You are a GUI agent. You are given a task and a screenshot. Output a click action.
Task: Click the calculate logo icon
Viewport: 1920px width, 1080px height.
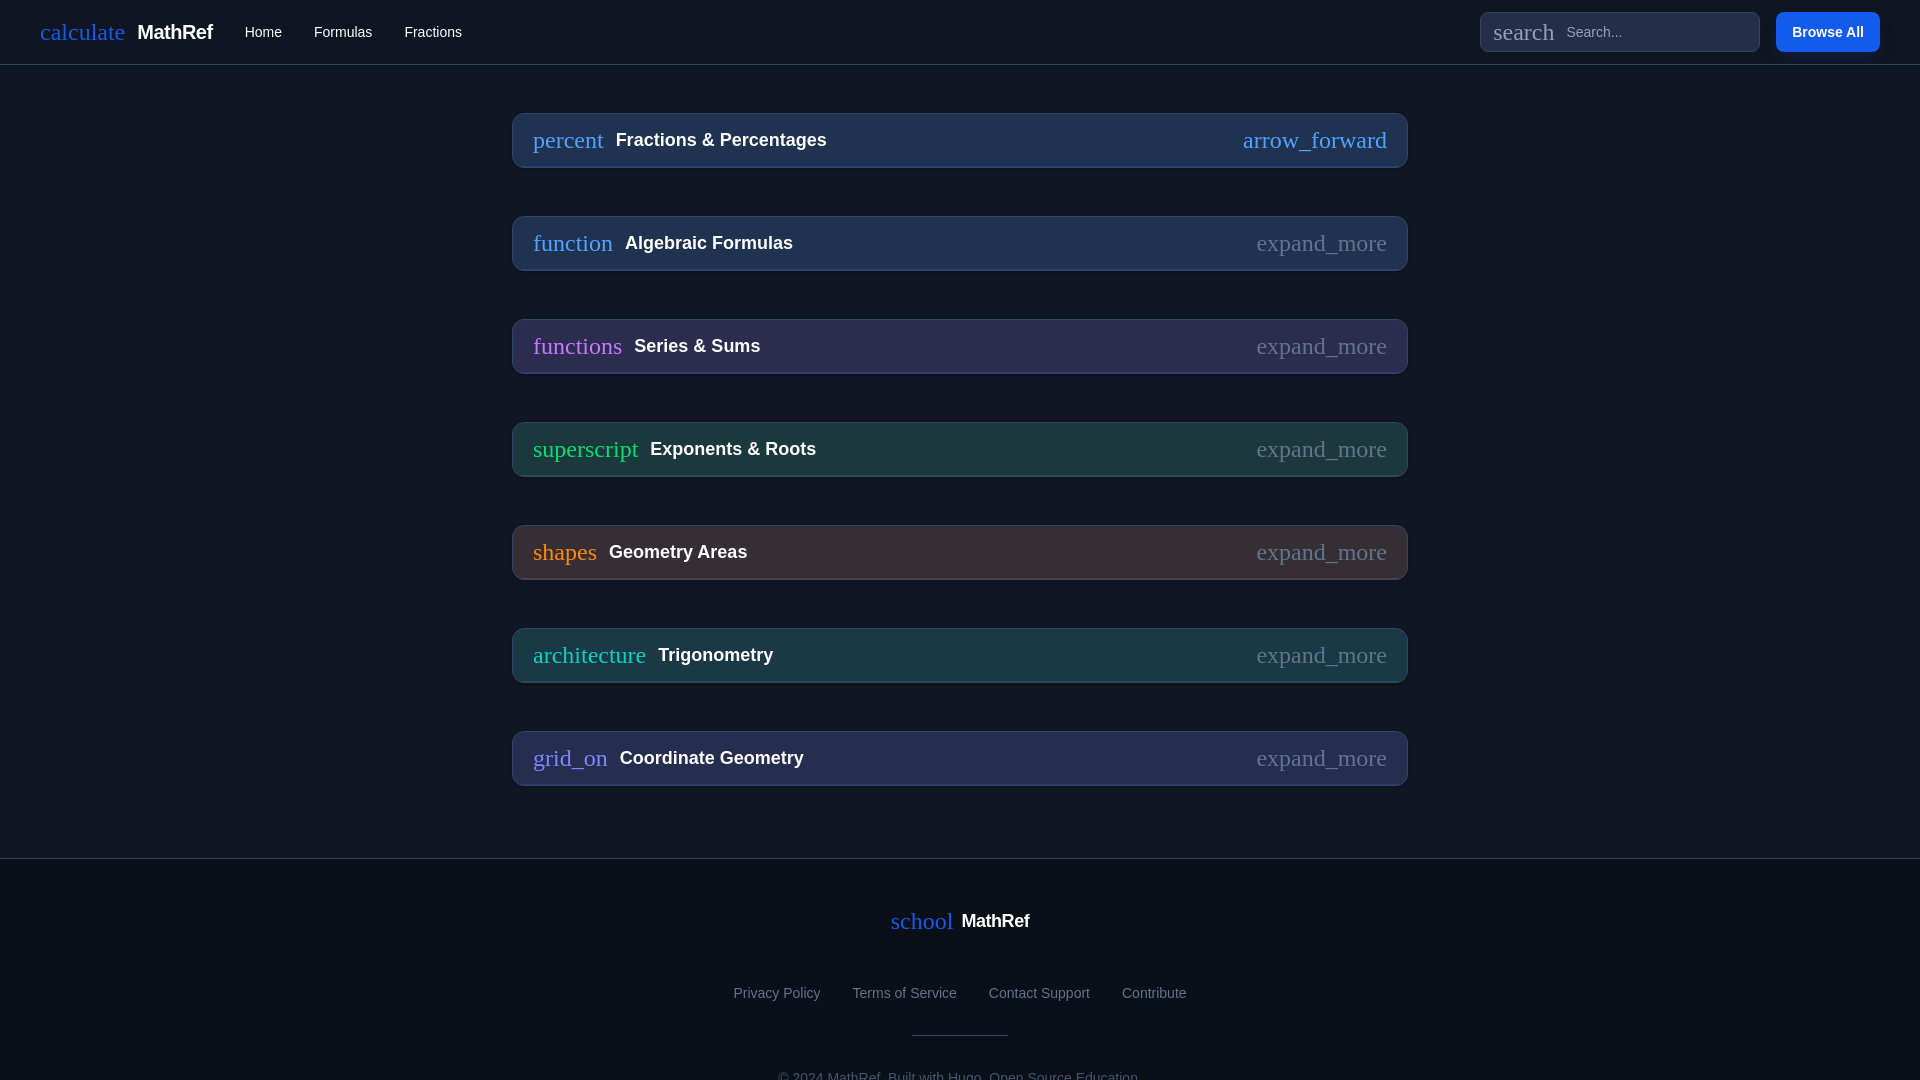(x=82, y=32)
